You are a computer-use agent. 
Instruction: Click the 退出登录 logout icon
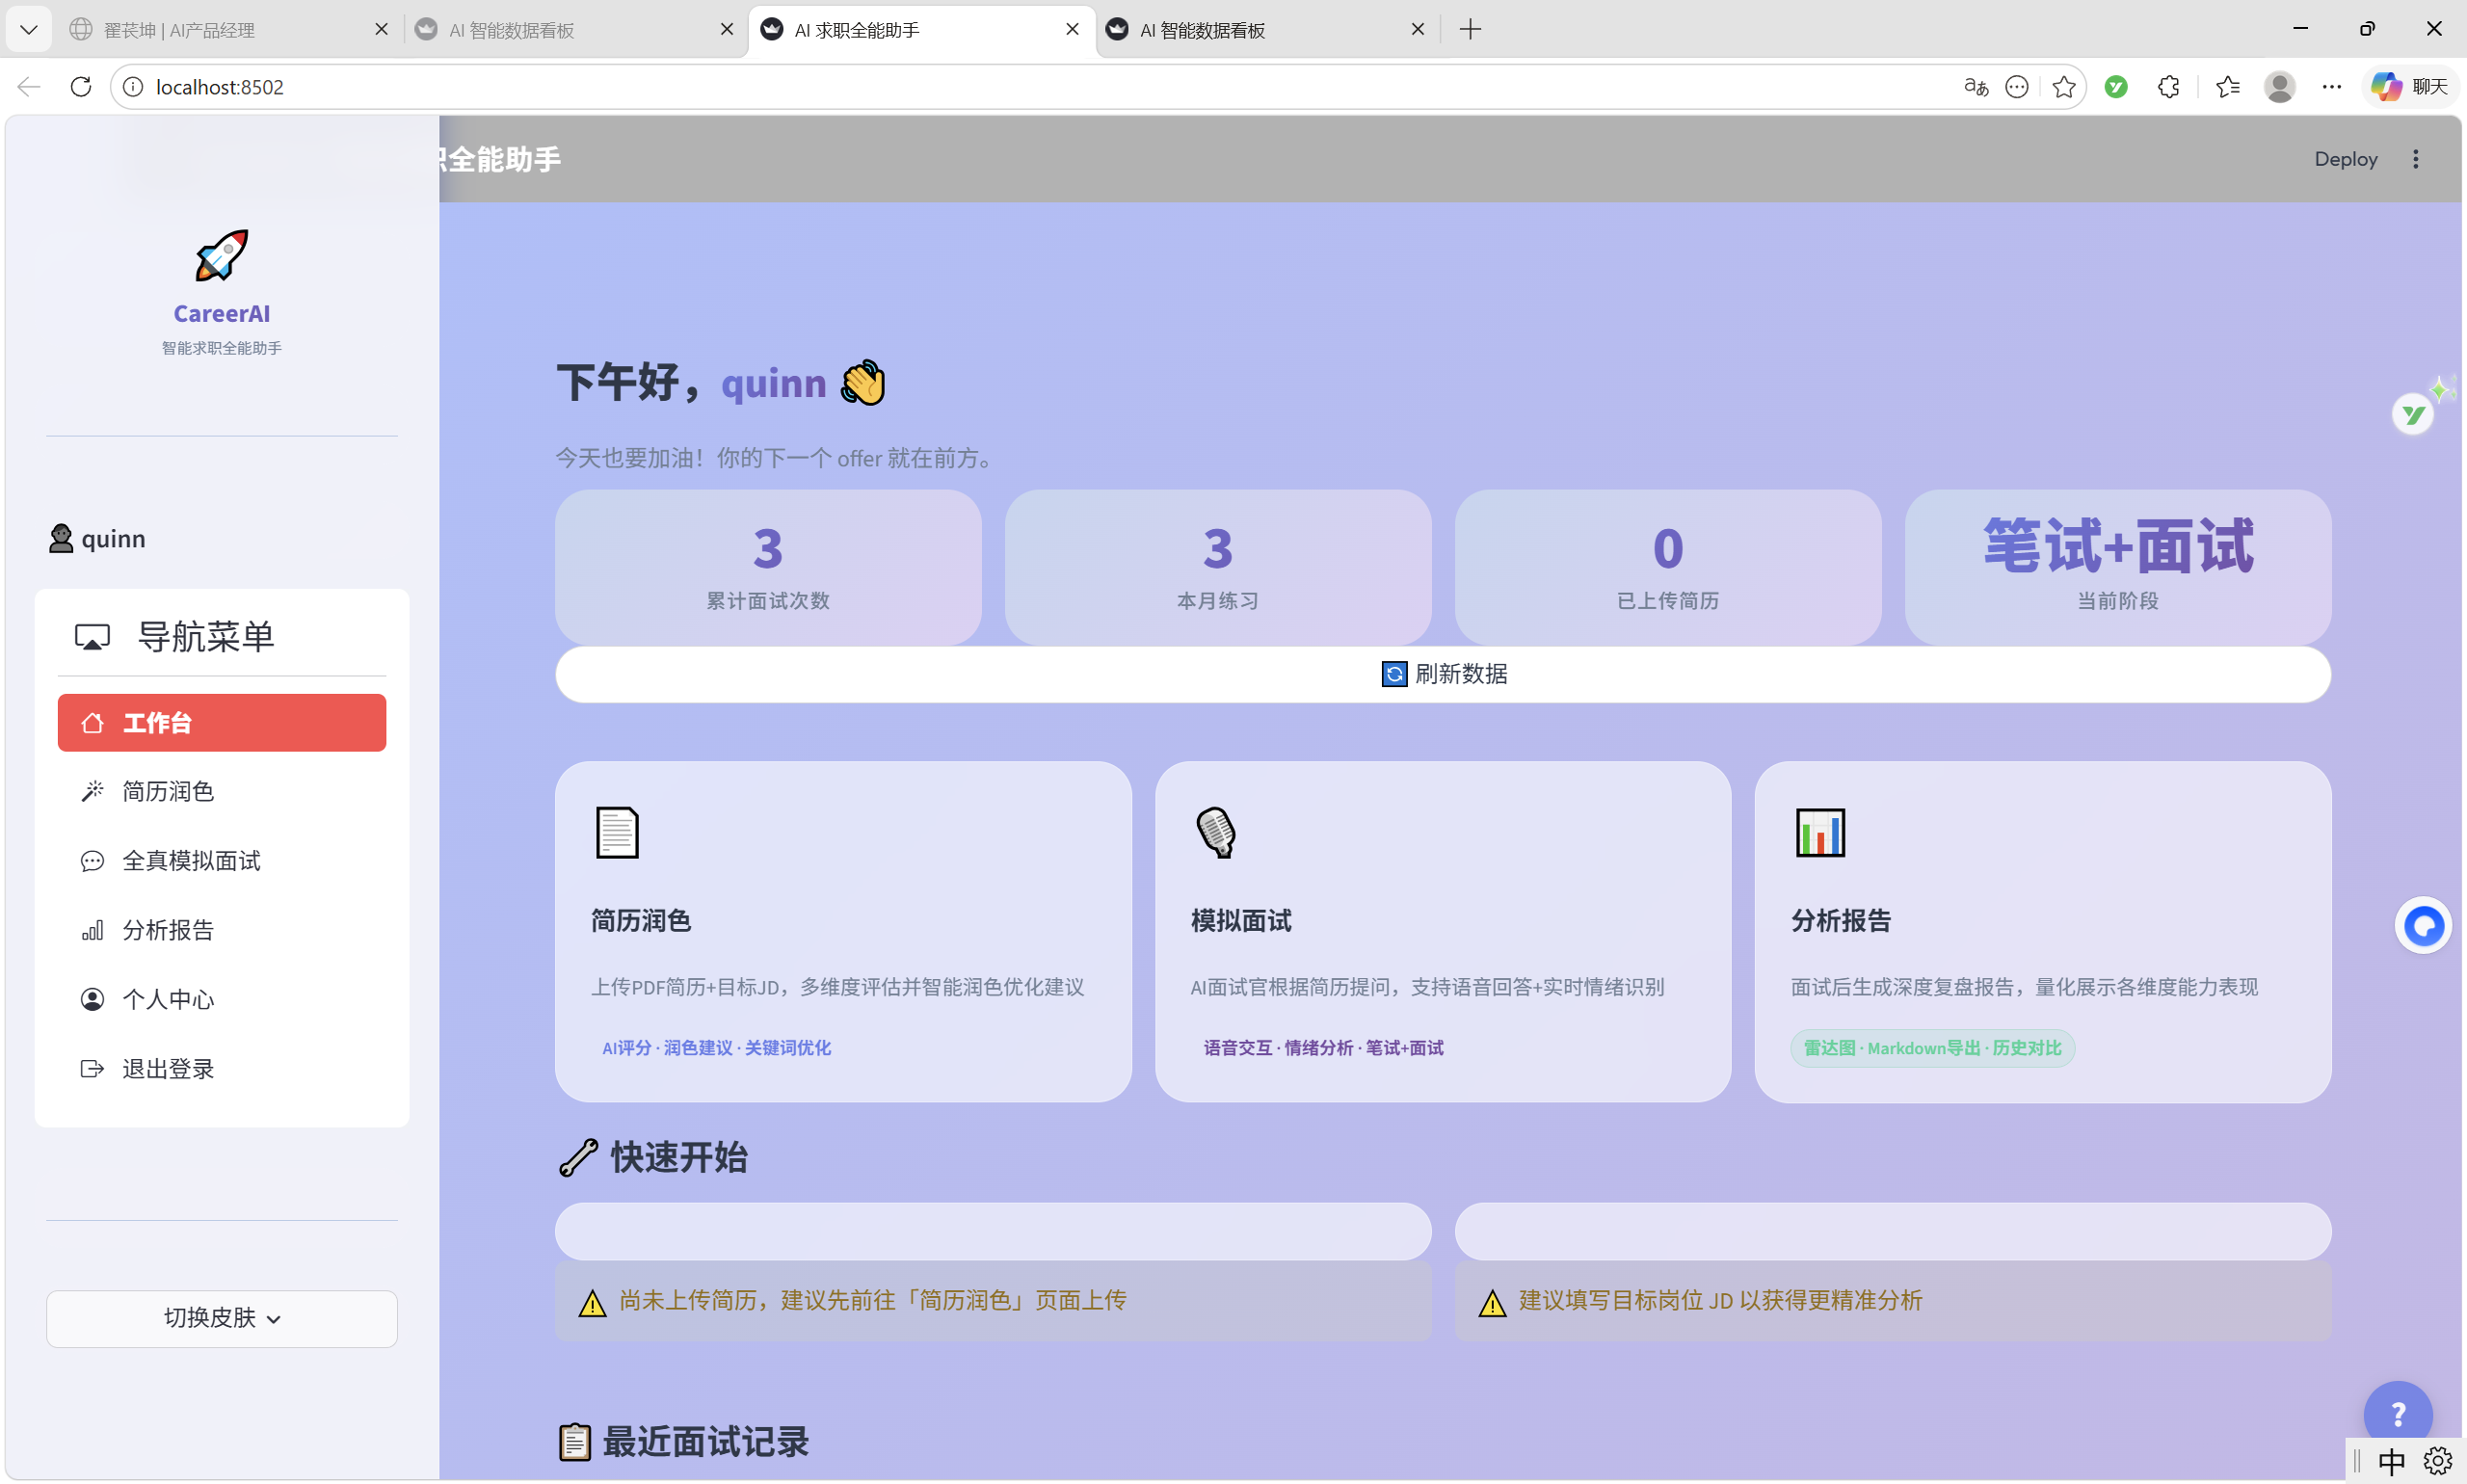click(x=93, y=1068)
